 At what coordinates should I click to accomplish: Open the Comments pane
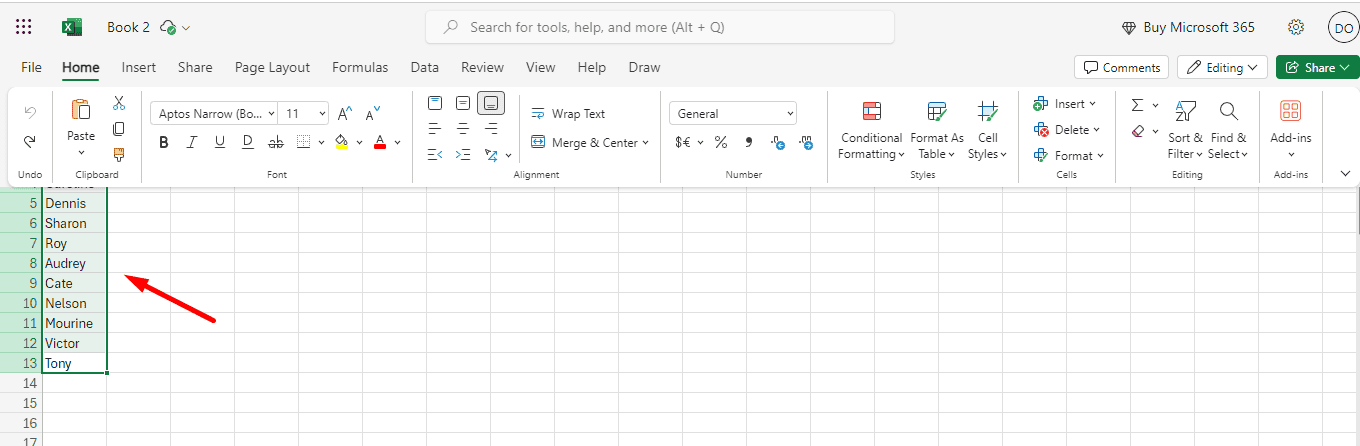(x=1121, y=68)
